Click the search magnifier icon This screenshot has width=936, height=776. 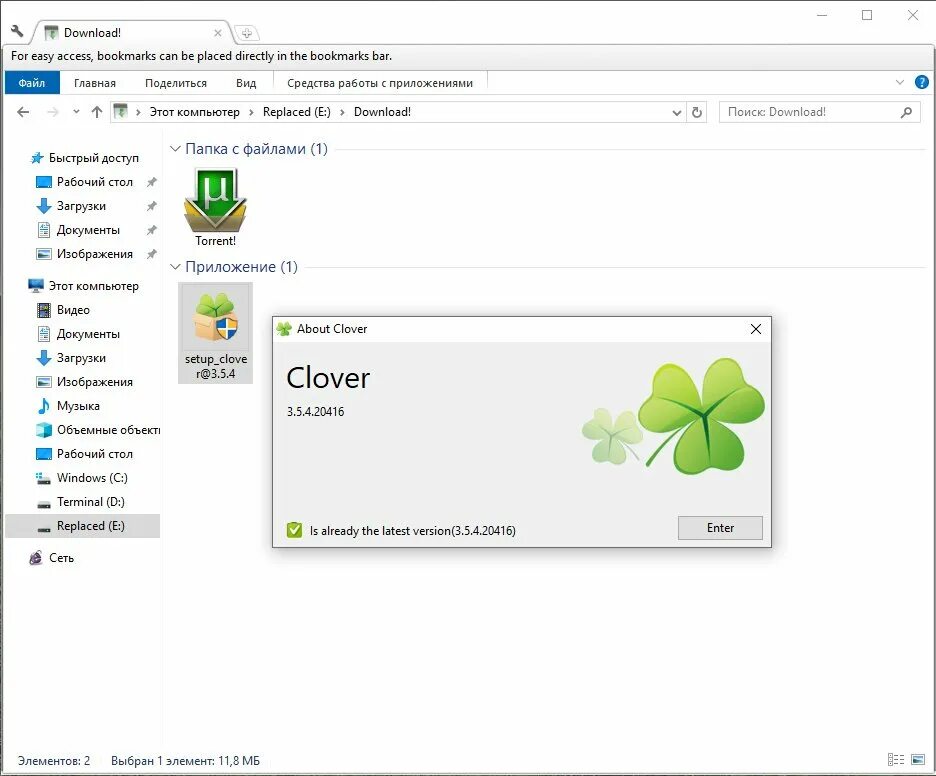[x=906, y=112]
